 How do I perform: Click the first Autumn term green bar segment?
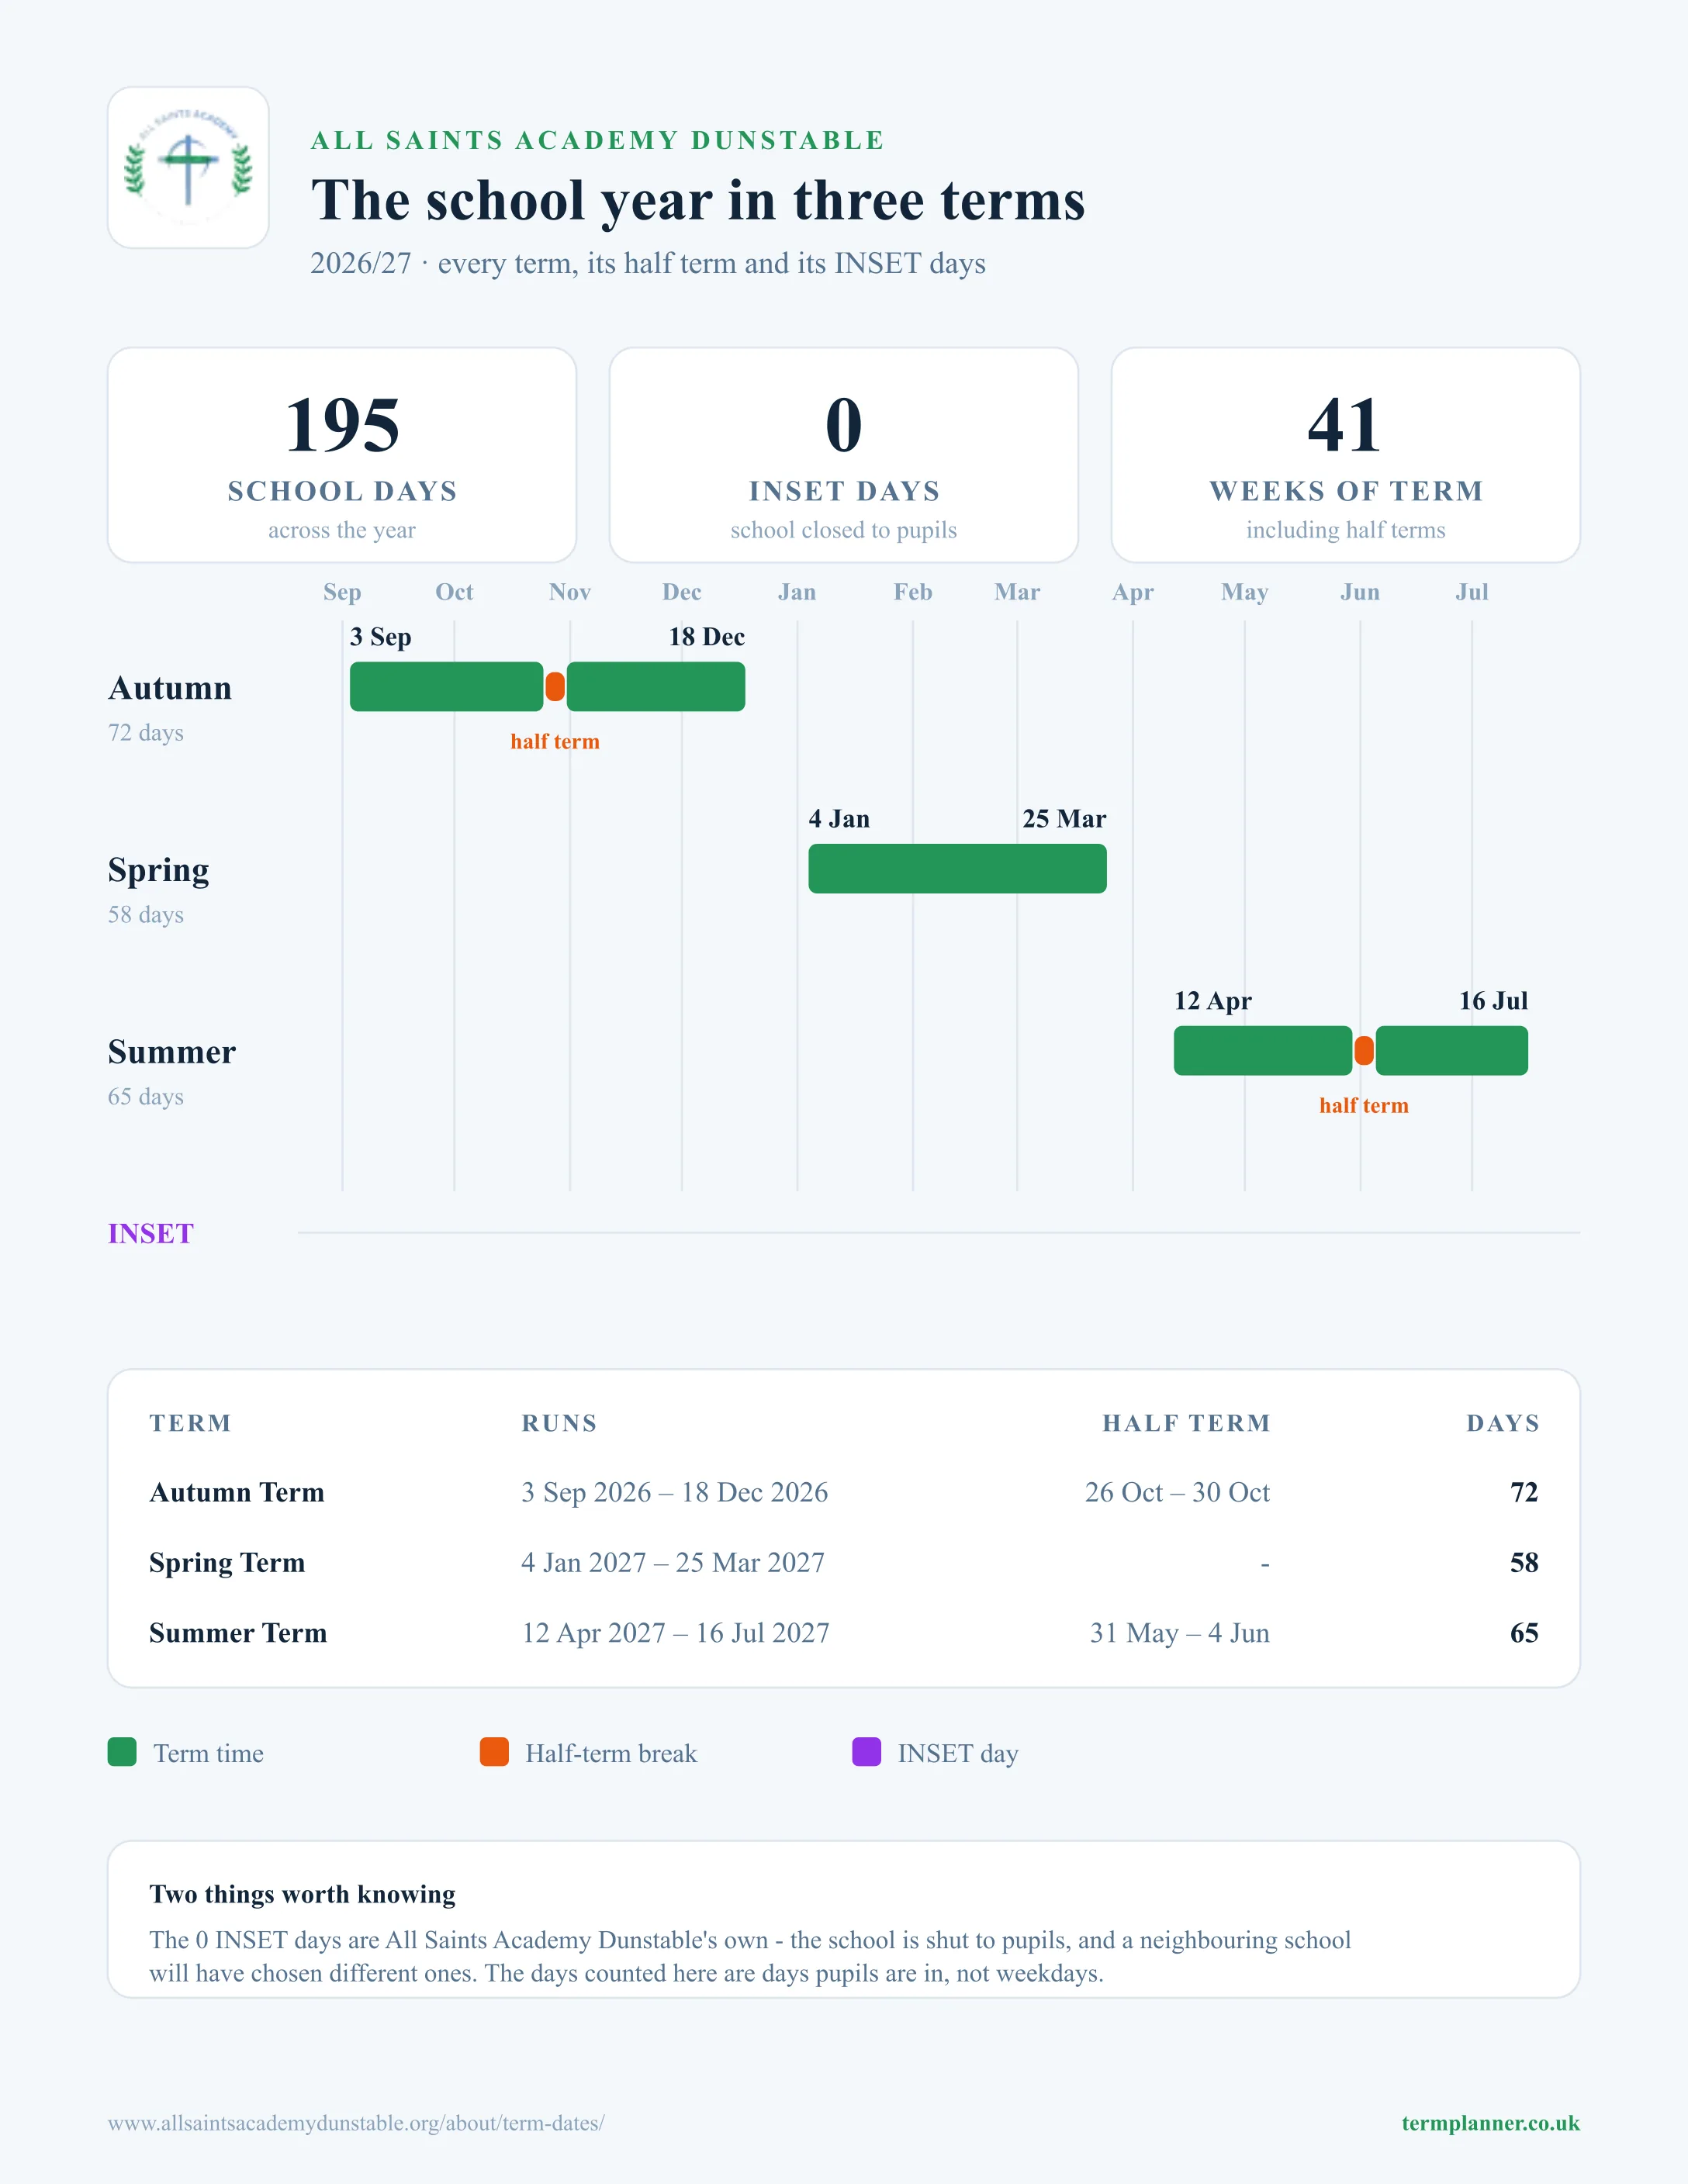[x=446, y=687]
